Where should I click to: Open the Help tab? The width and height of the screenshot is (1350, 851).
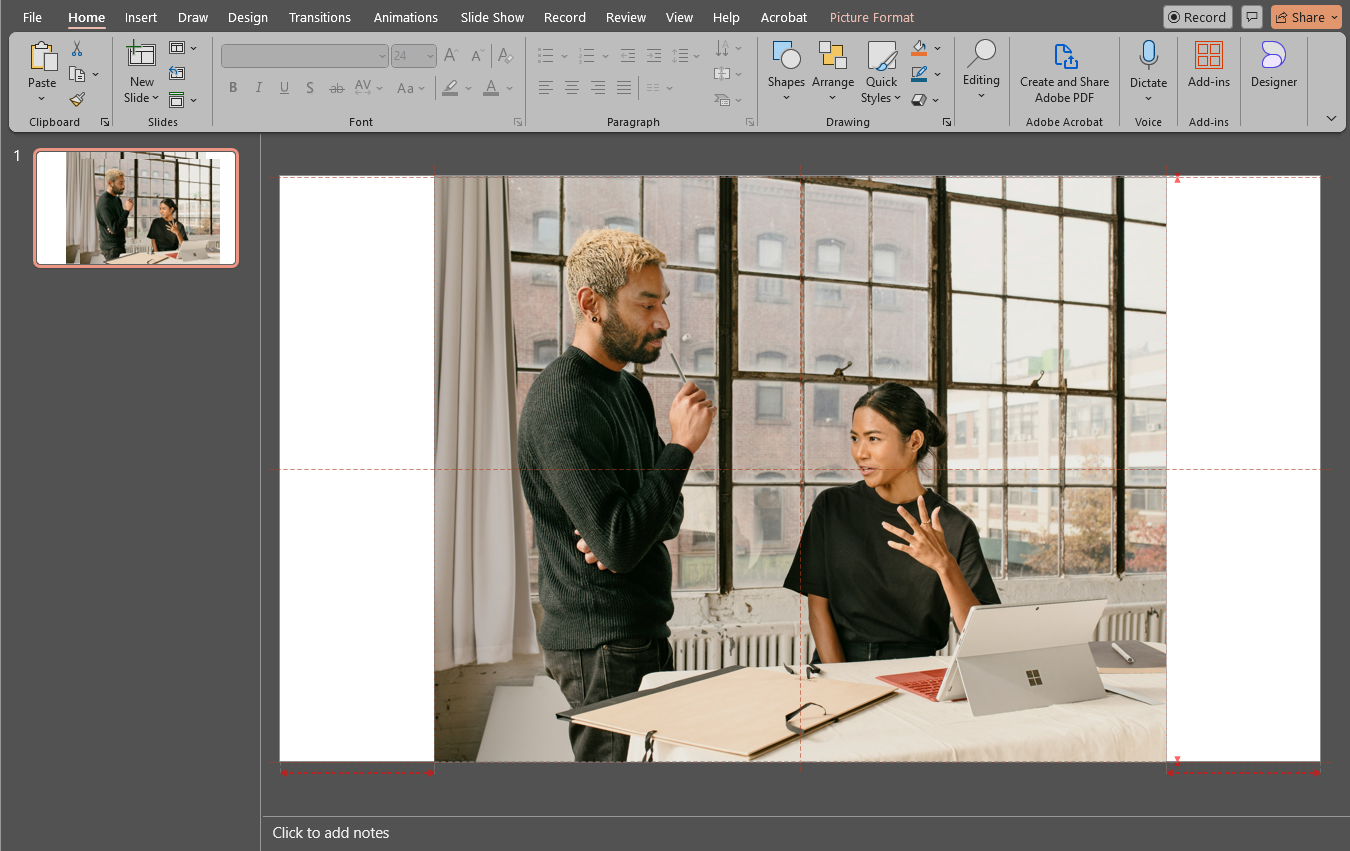(727, 17)
